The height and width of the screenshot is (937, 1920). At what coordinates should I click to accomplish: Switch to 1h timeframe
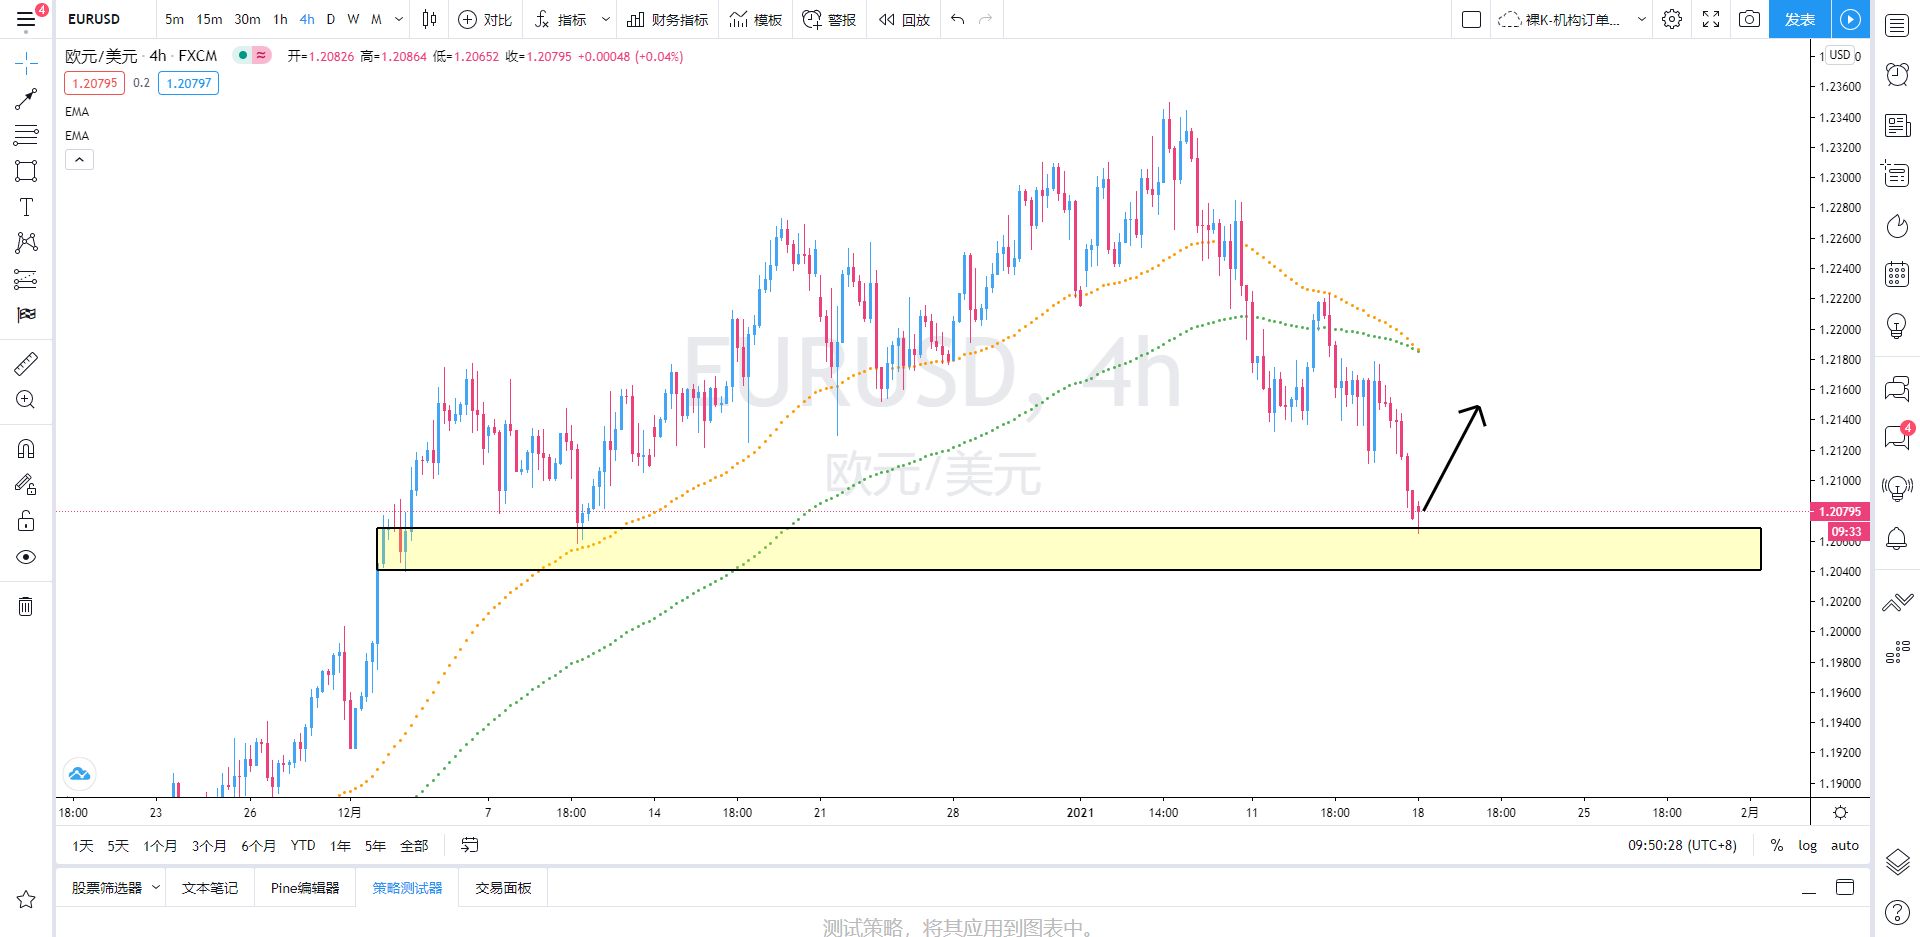[280, 19]
